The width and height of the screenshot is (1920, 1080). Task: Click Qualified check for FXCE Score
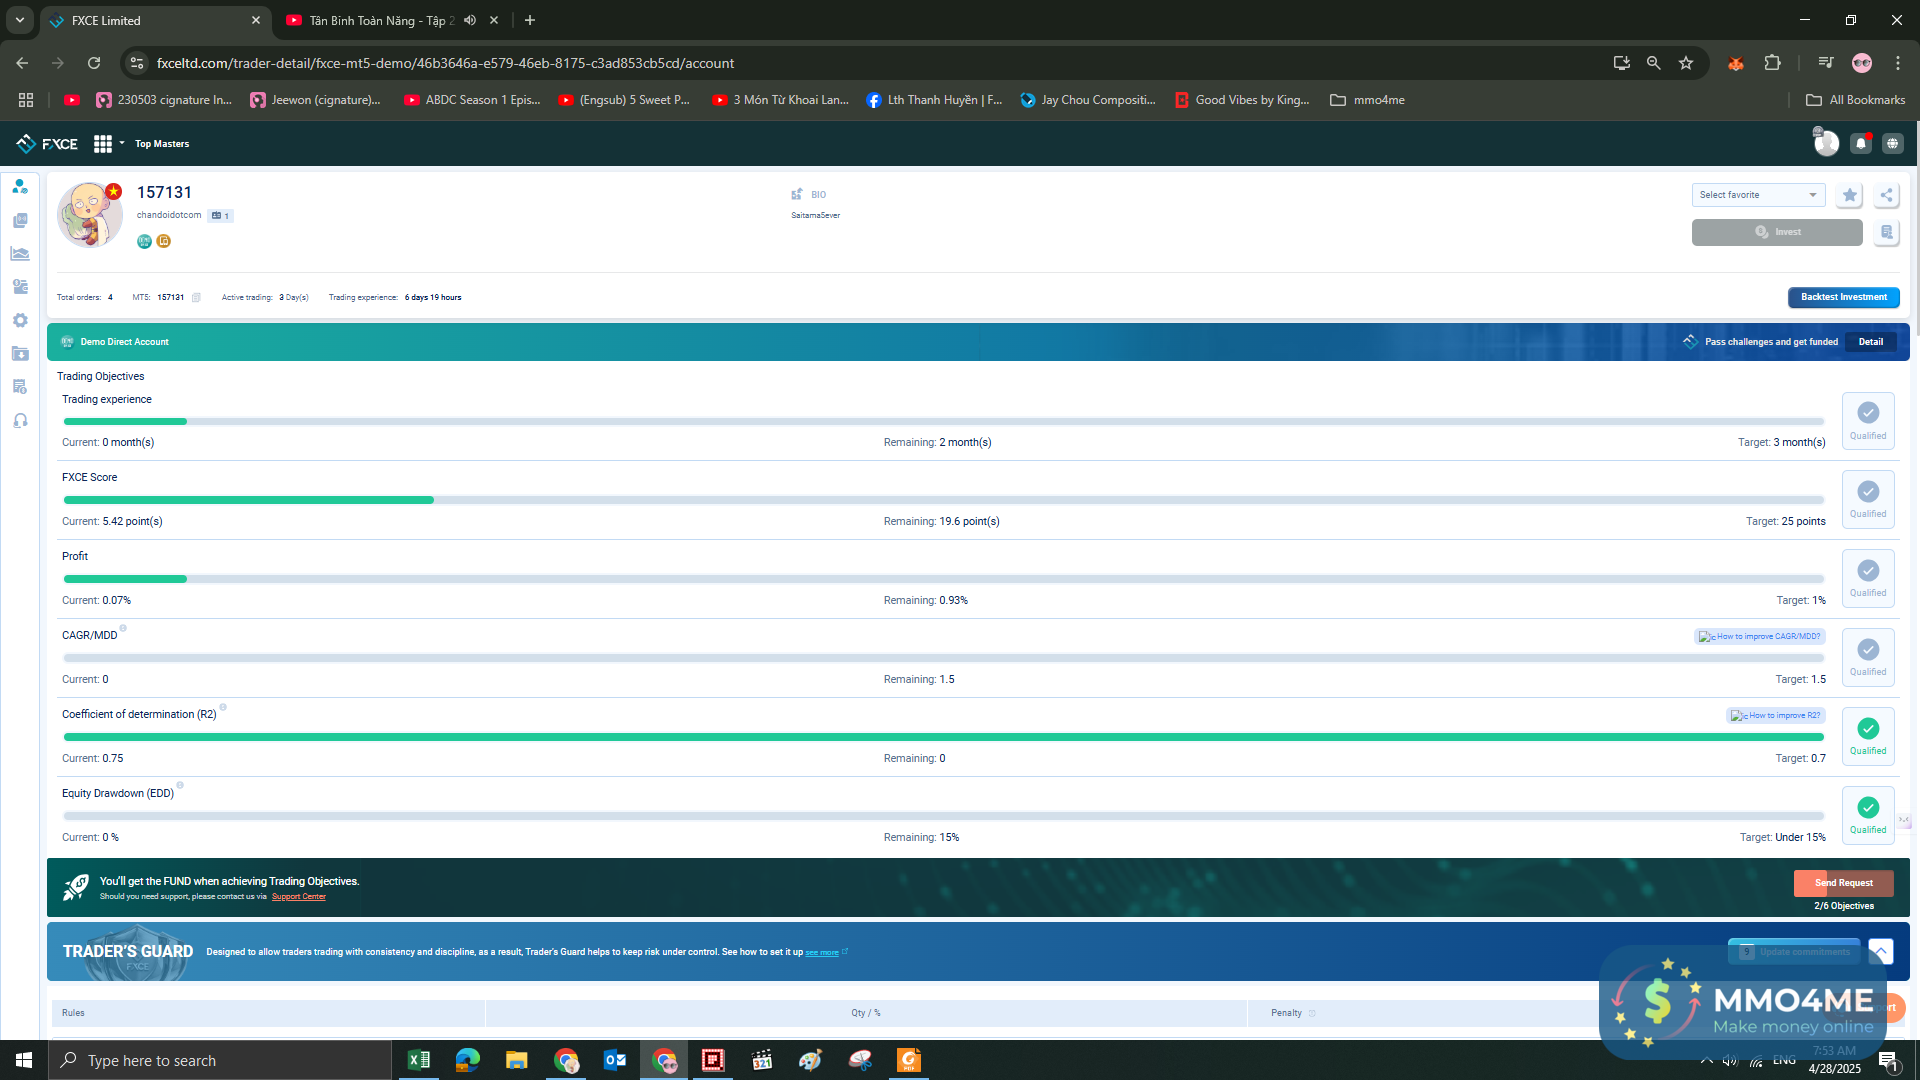coord(1867,492)
